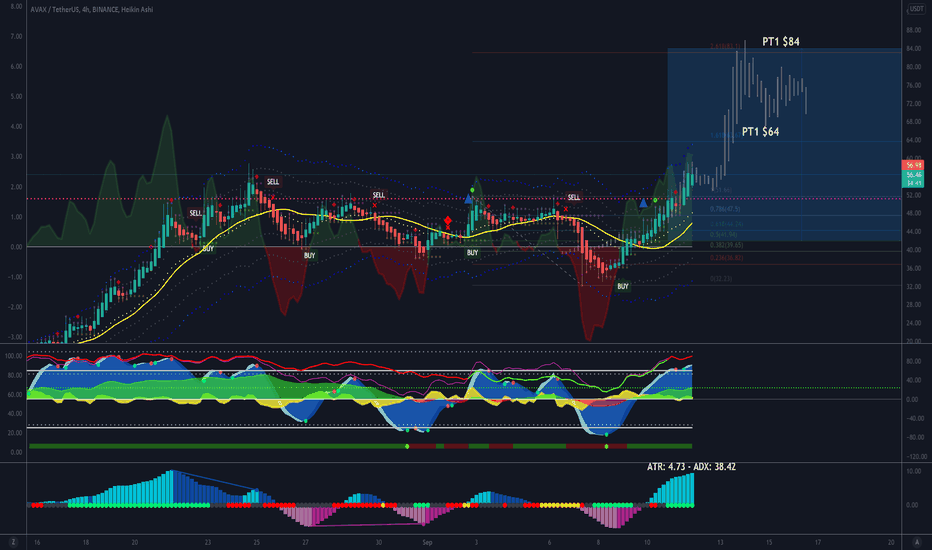Viewport: 932px width, 550px height.
Task: Select the red diamond signal marker near Sep 2
Action: tap(448, 221)
